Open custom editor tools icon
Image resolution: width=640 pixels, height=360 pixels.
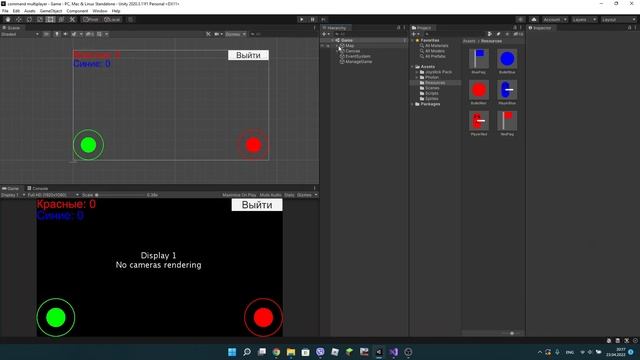72,20
